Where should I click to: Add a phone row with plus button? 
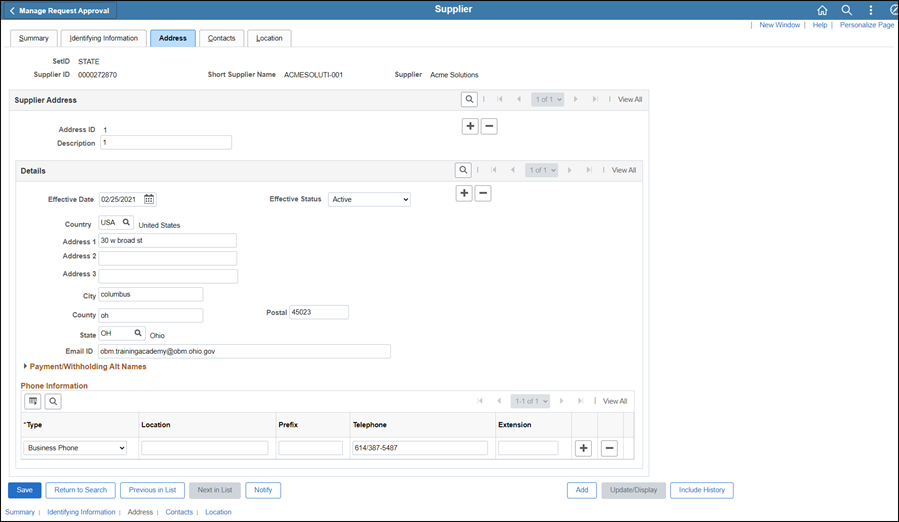click(x=583, y=448)
